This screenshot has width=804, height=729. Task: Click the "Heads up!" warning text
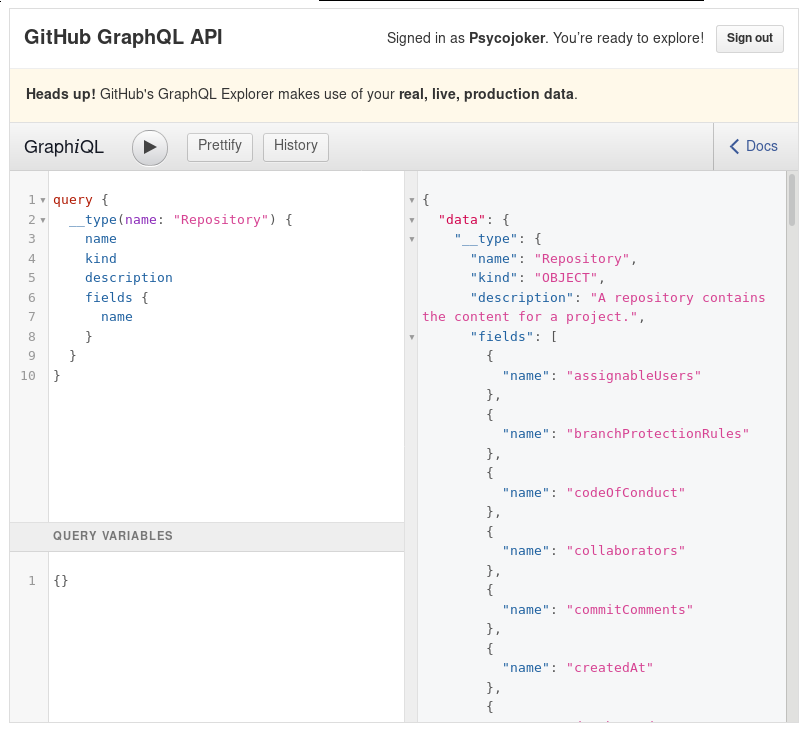(x=61, y=94)
